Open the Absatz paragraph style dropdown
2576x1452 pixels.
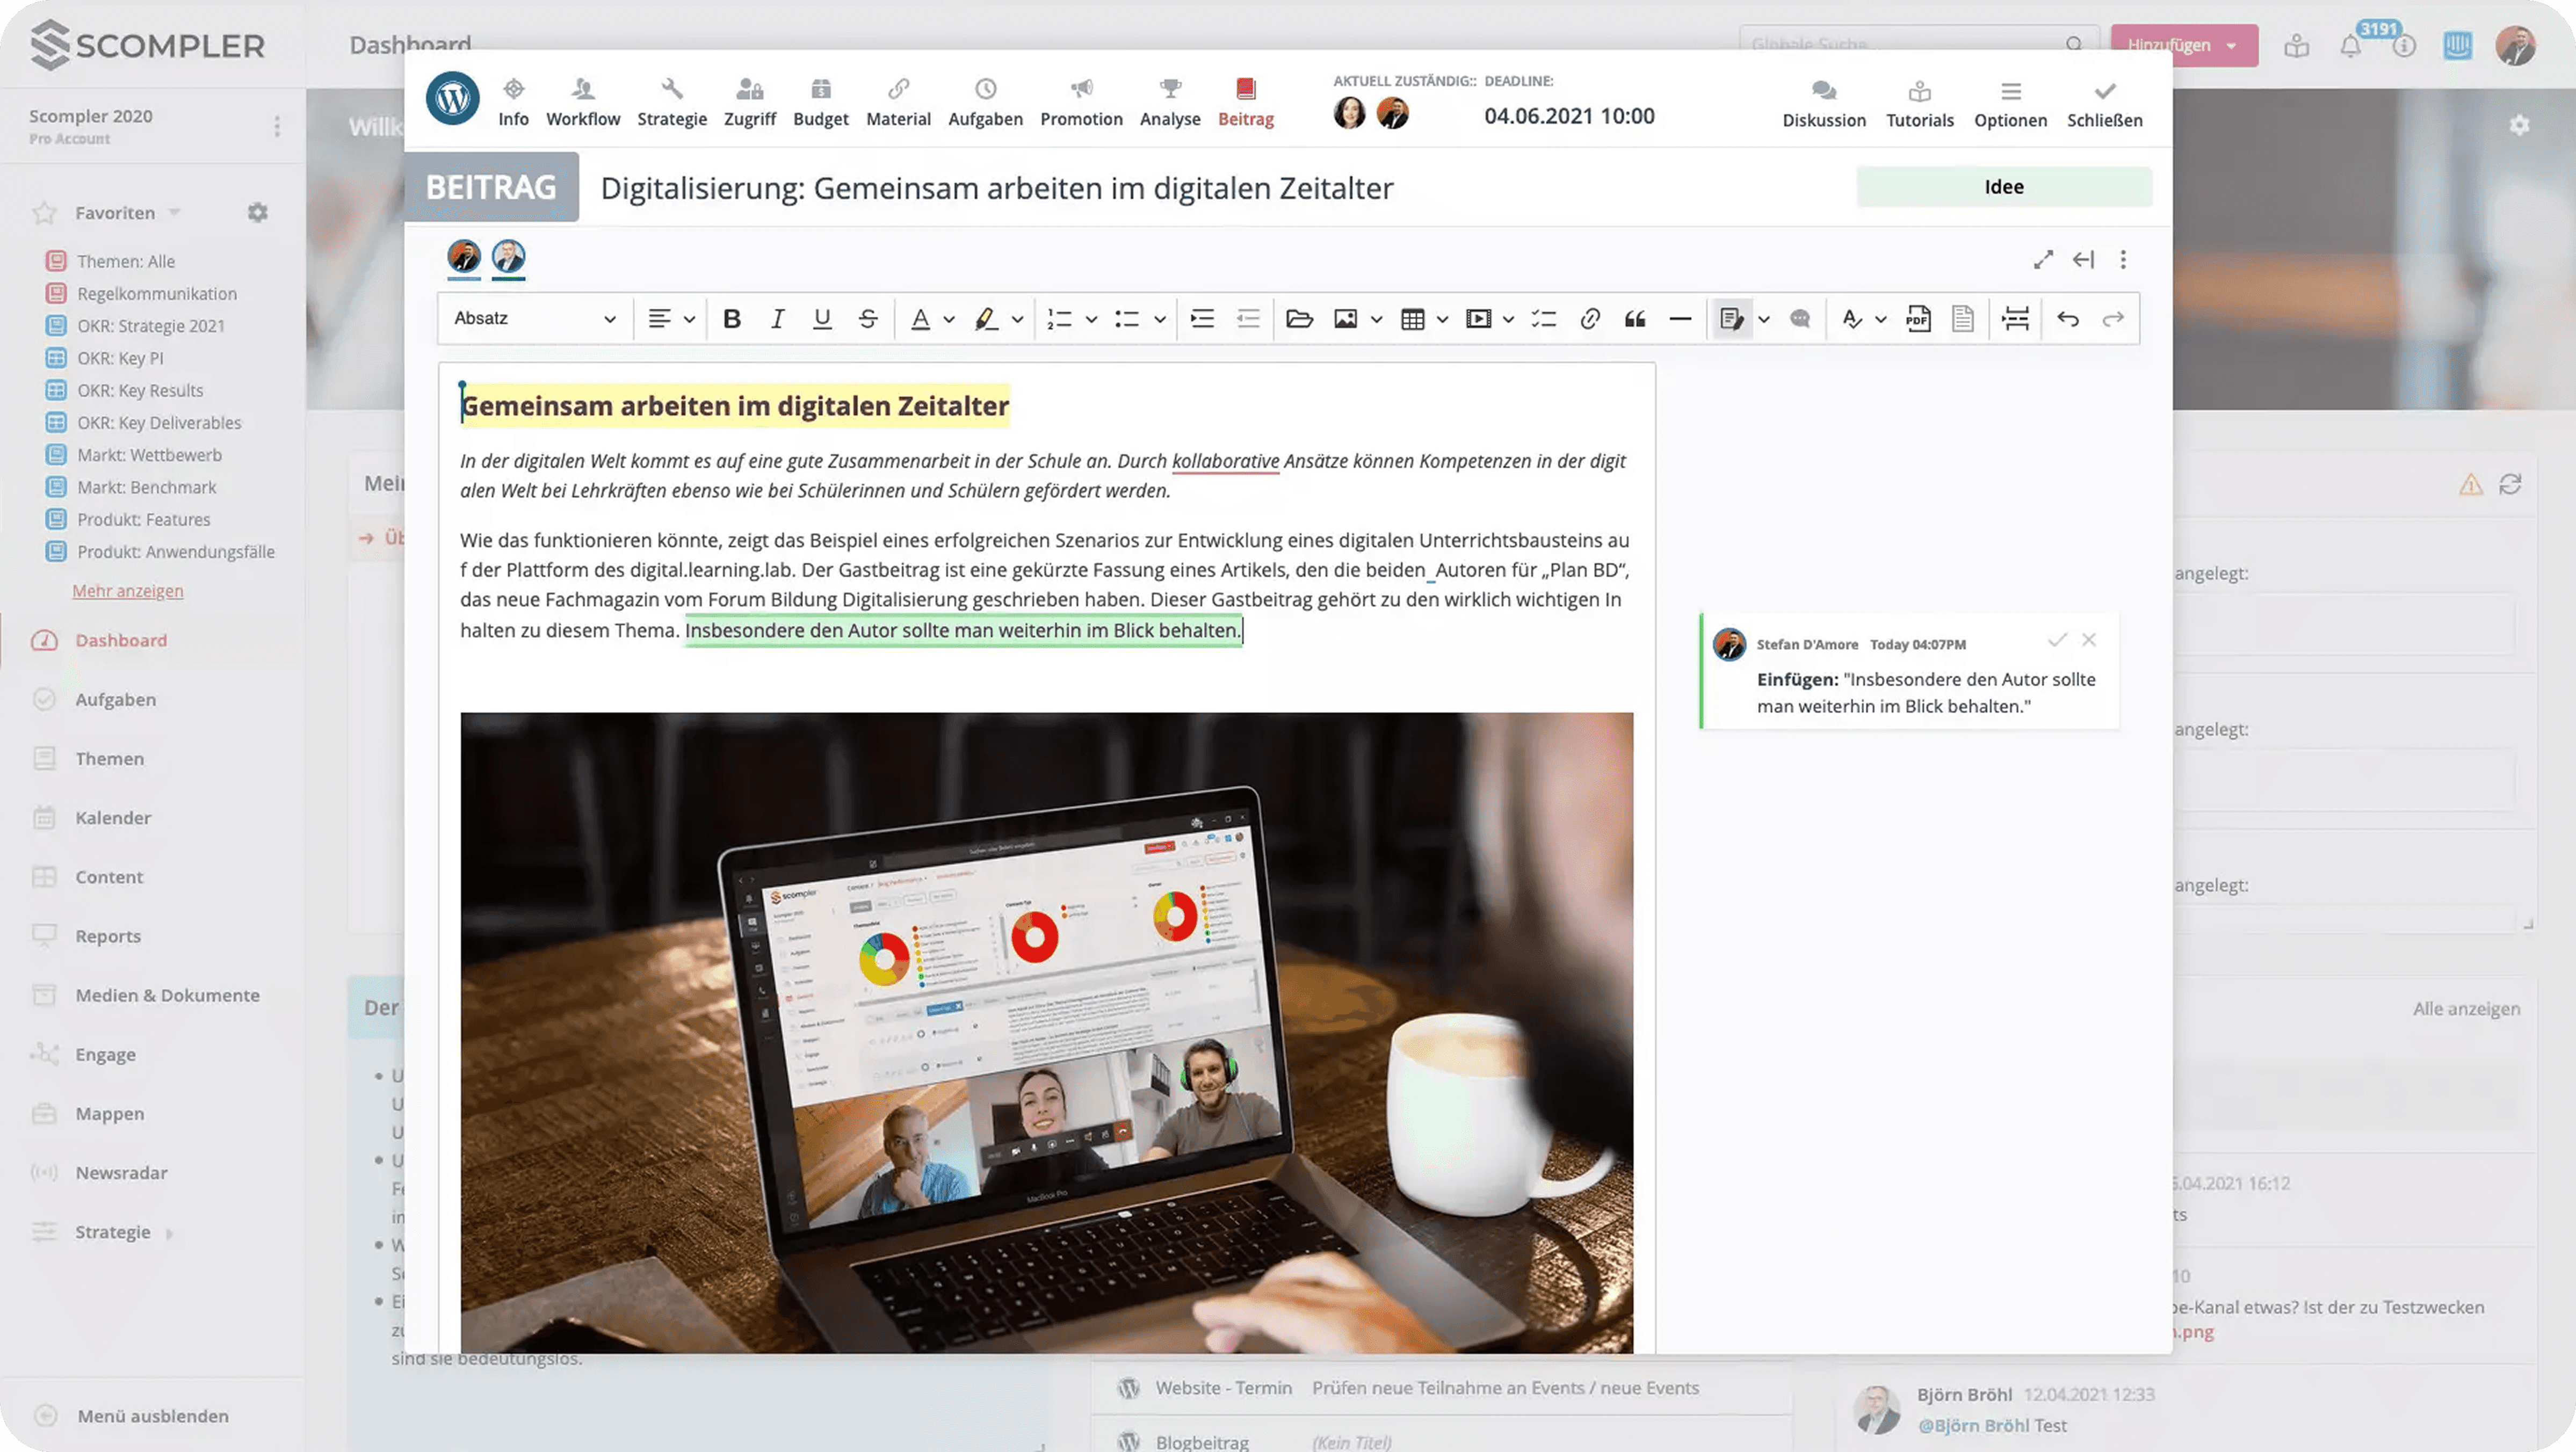pyautogui.click(x=533, y=318)
